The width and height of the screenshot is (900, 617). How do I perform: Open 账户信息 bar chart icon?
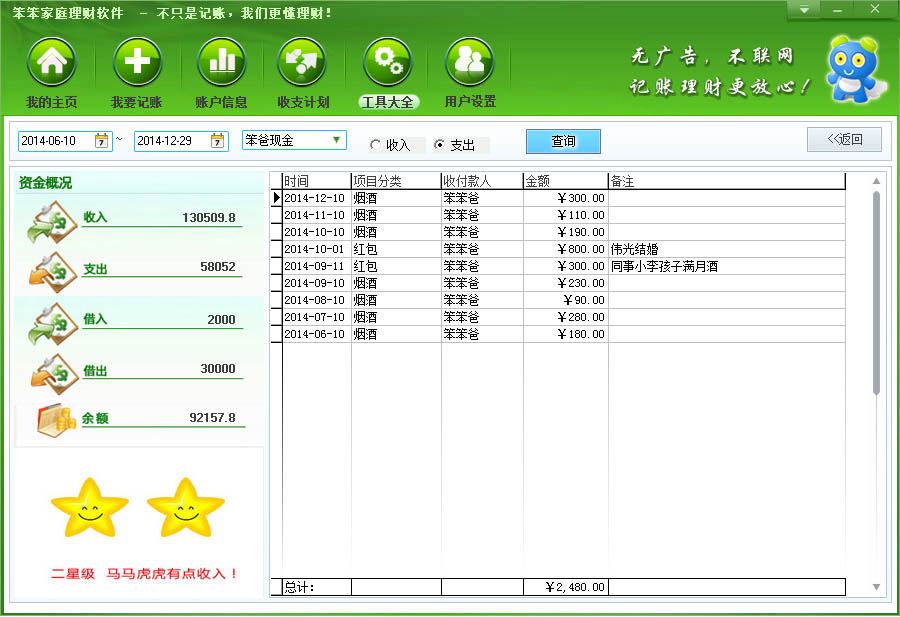coord(221,63)
